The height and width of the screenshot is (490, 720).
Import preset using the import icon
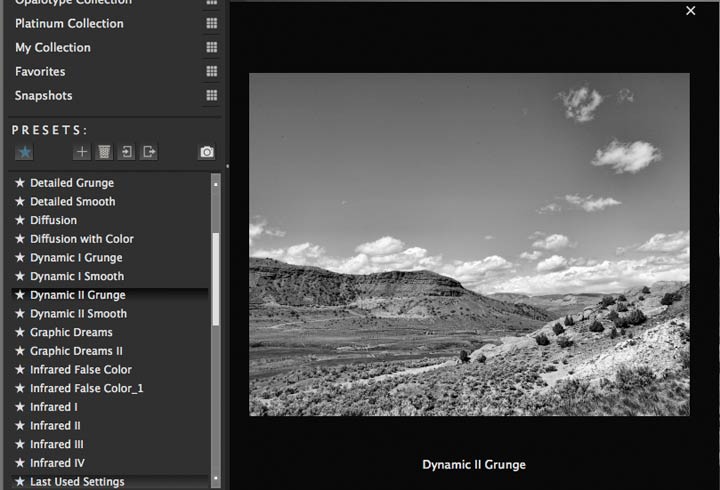[x=126, y=152]
